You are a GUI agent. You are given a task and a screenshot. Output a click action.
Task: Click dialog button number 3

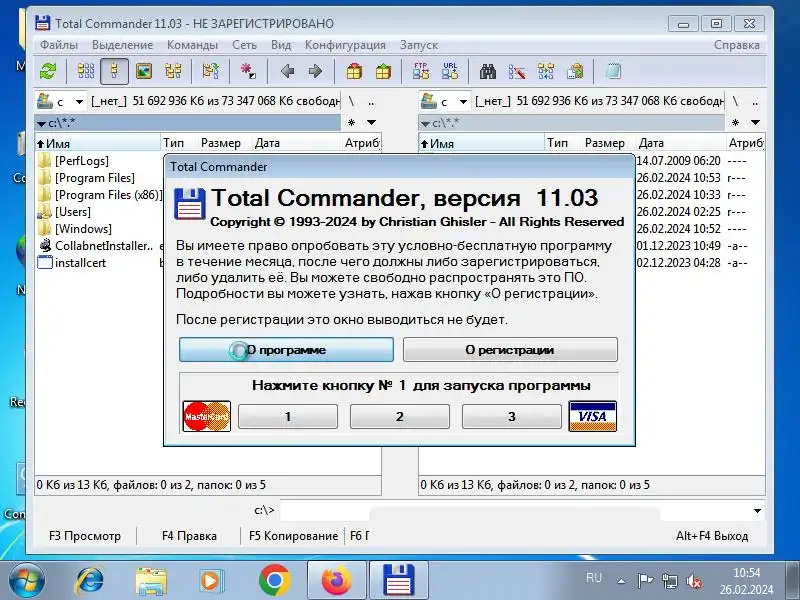[512, 416]
